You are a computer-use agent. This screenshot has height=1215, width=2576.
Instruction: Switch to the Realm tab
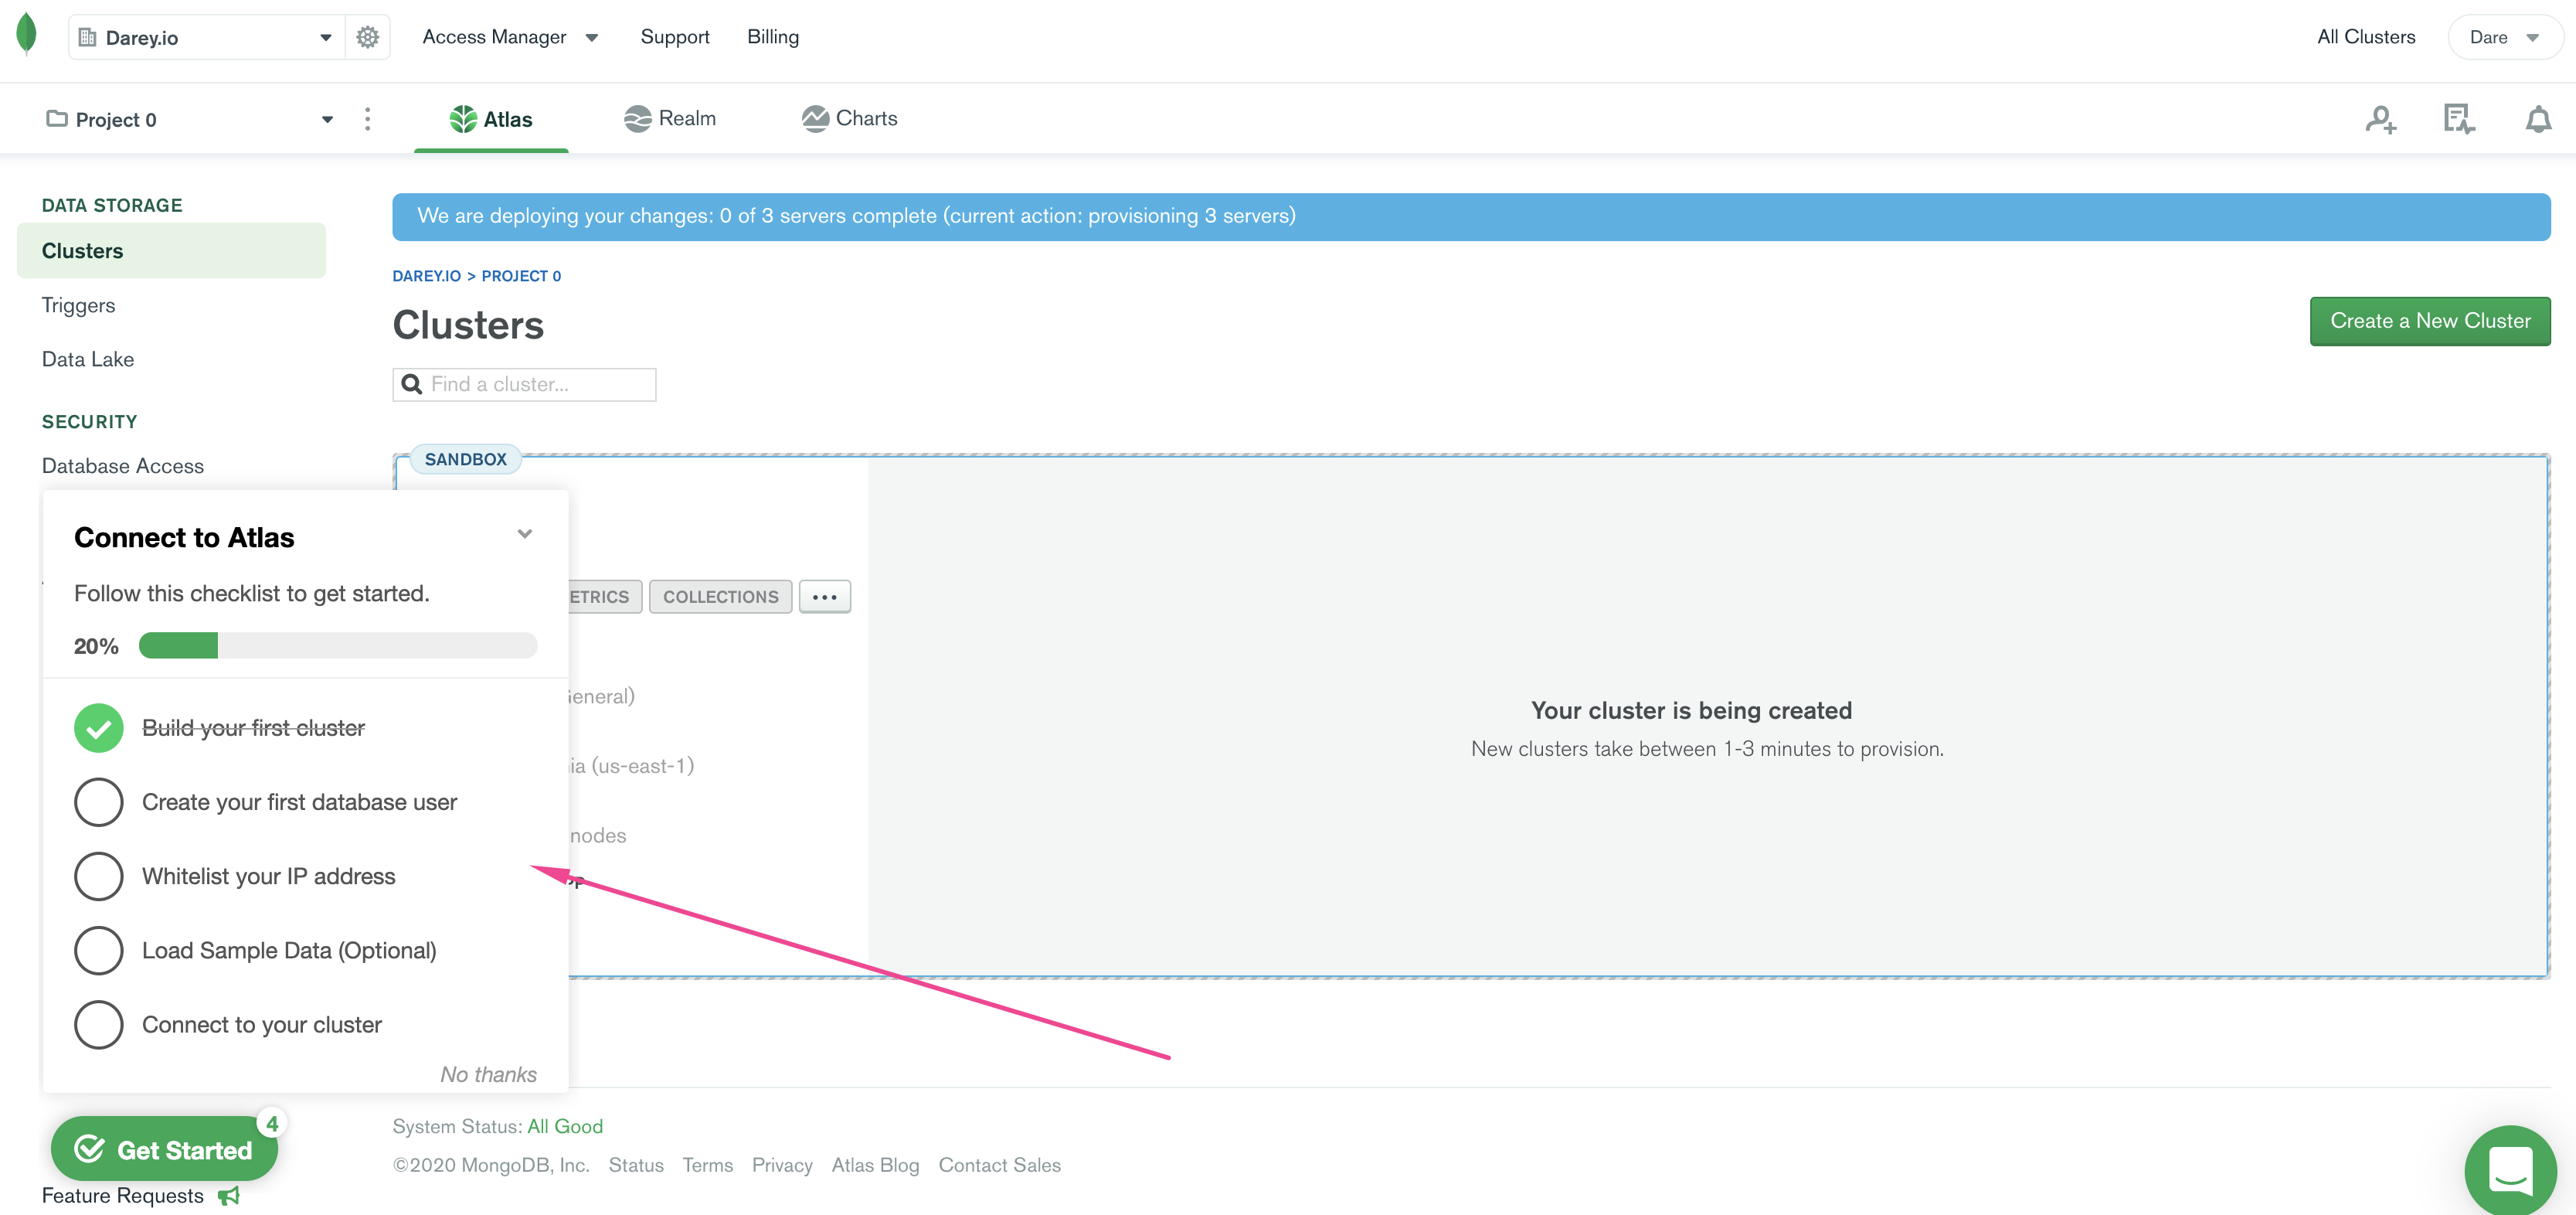pos(669,118)
